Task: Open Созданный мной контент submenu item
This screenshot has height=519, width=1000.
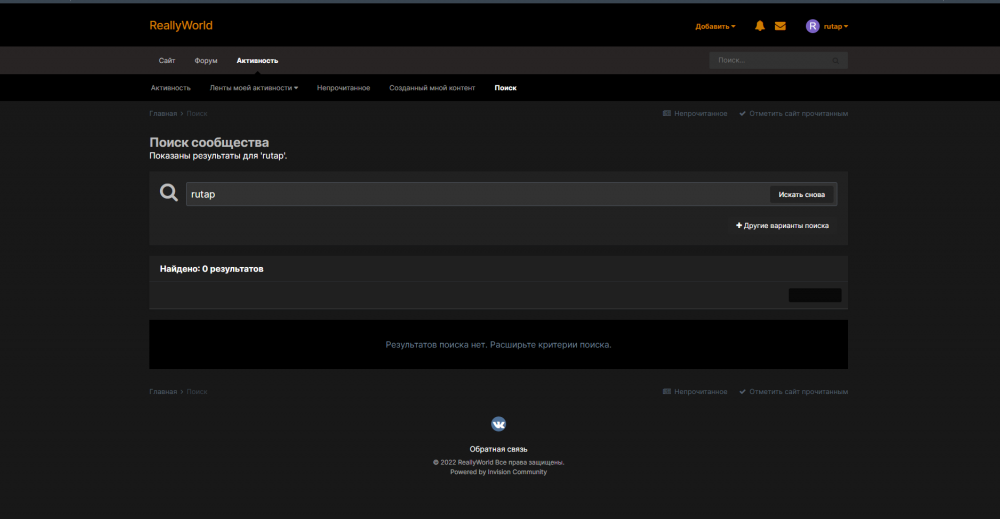Action: pos(432,88)
